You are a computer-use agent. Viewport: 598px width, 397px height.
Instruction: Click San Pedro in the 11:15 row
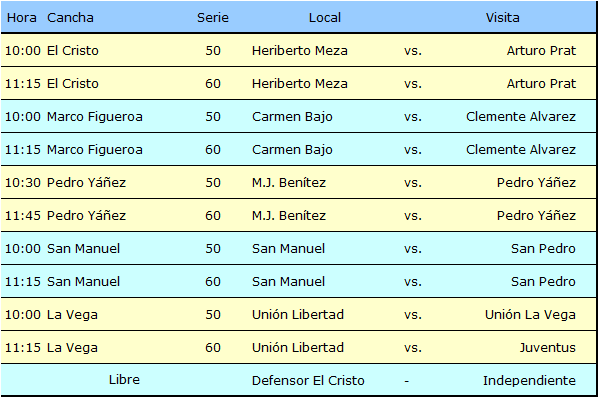click(x=543, y=281)
